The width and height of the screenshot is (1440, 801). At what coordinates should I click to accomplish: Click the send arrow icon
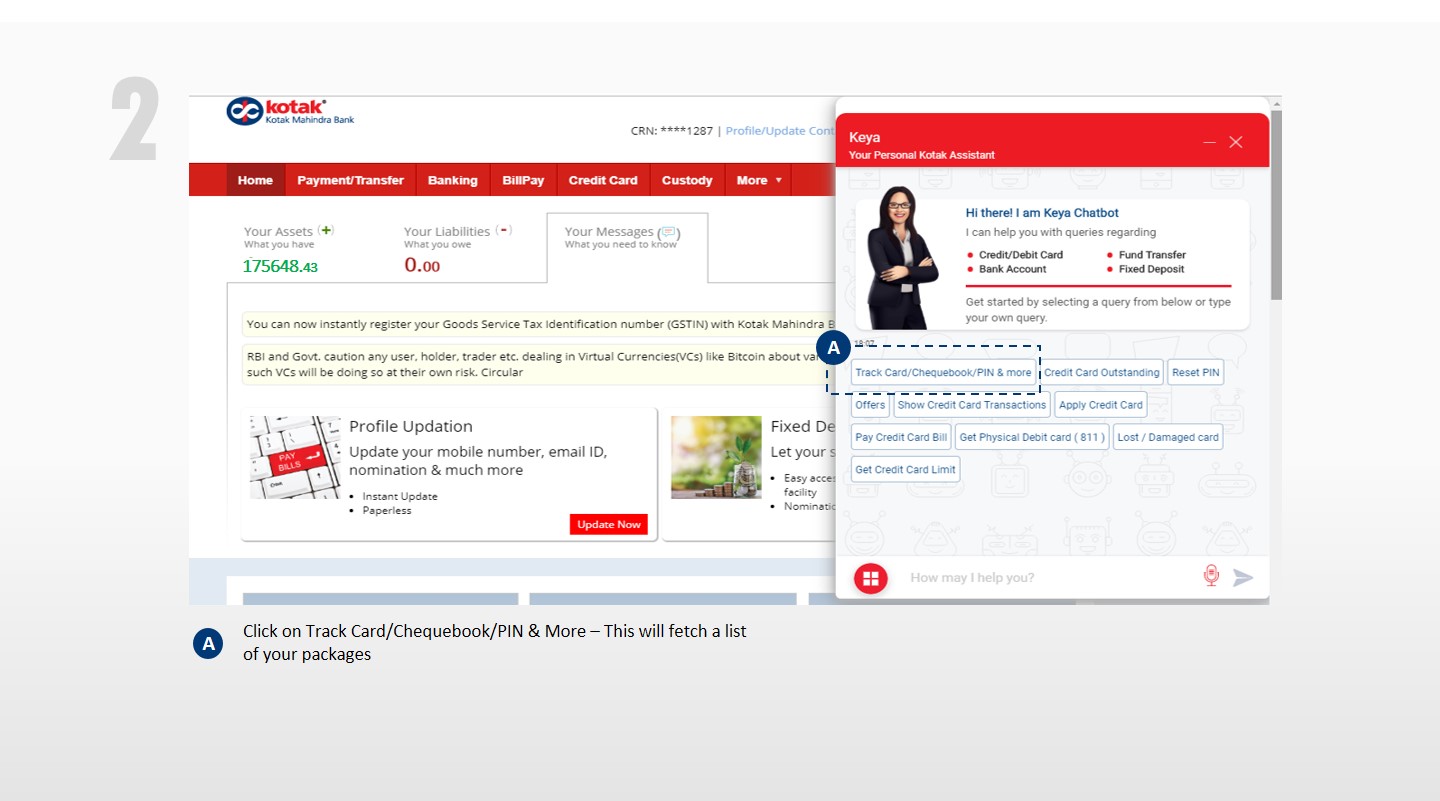(x=1243, y=577)
